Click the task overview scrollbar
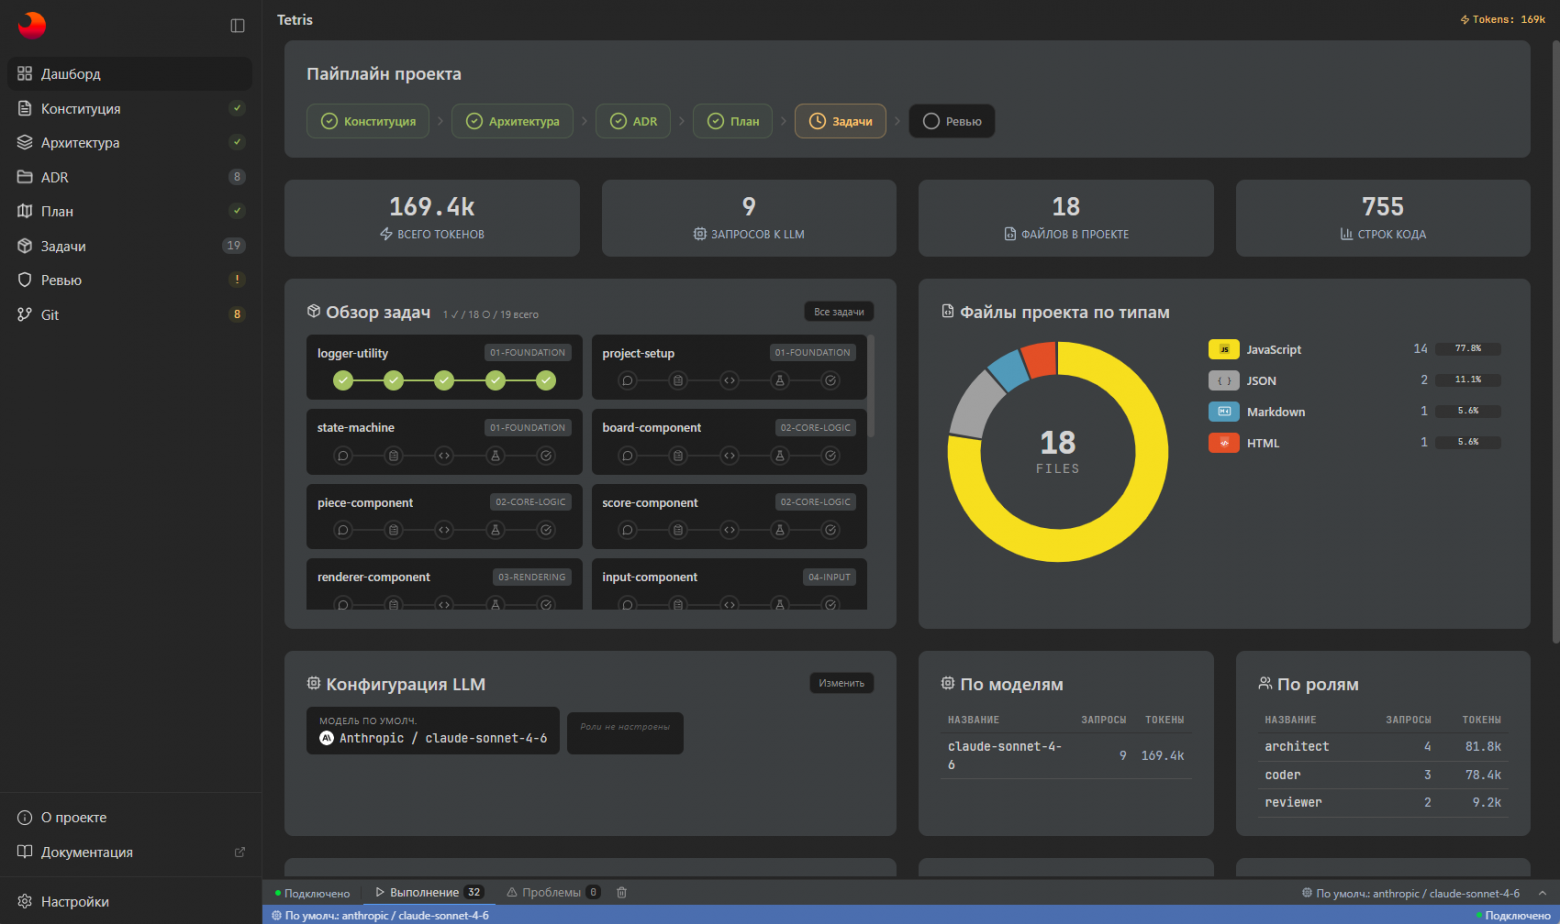Image resolution: width=1560 pixels, height=924 pixels. (x=871, y=386)
